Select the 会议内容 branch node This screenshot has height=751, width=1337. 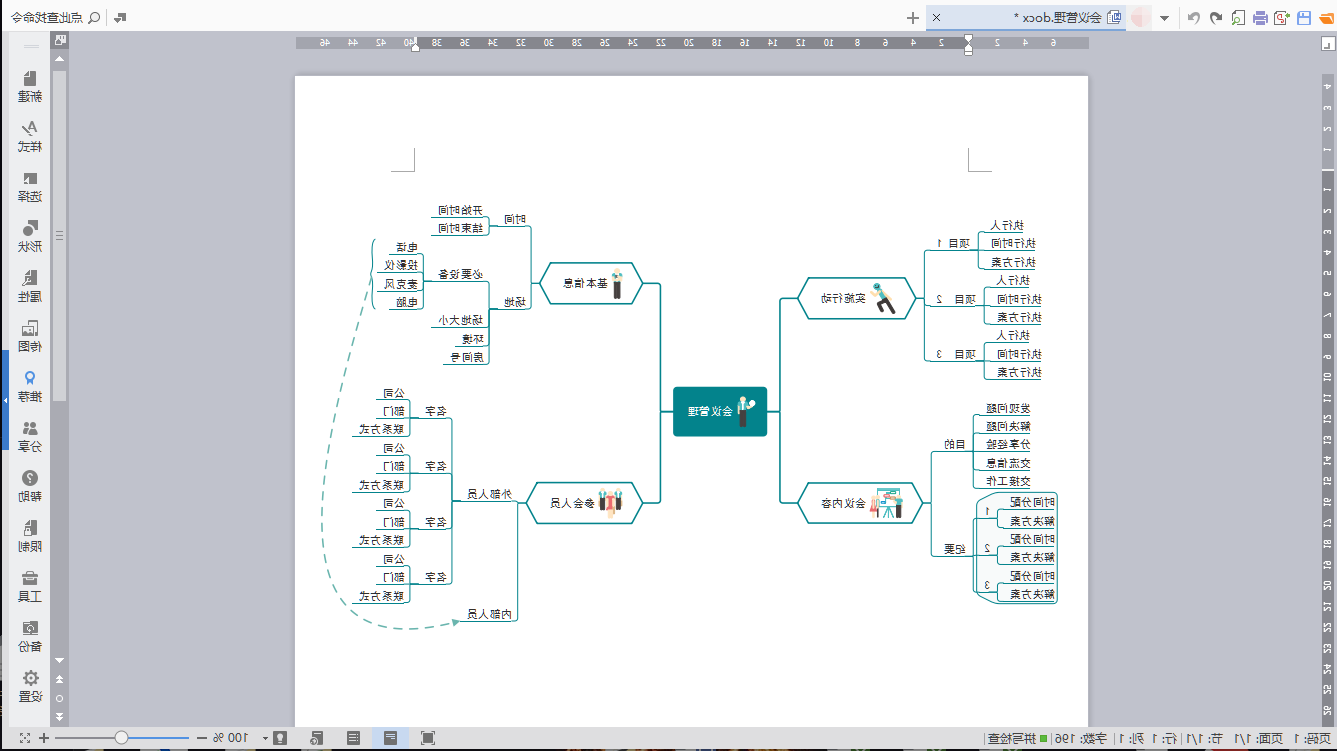(860, 503)
